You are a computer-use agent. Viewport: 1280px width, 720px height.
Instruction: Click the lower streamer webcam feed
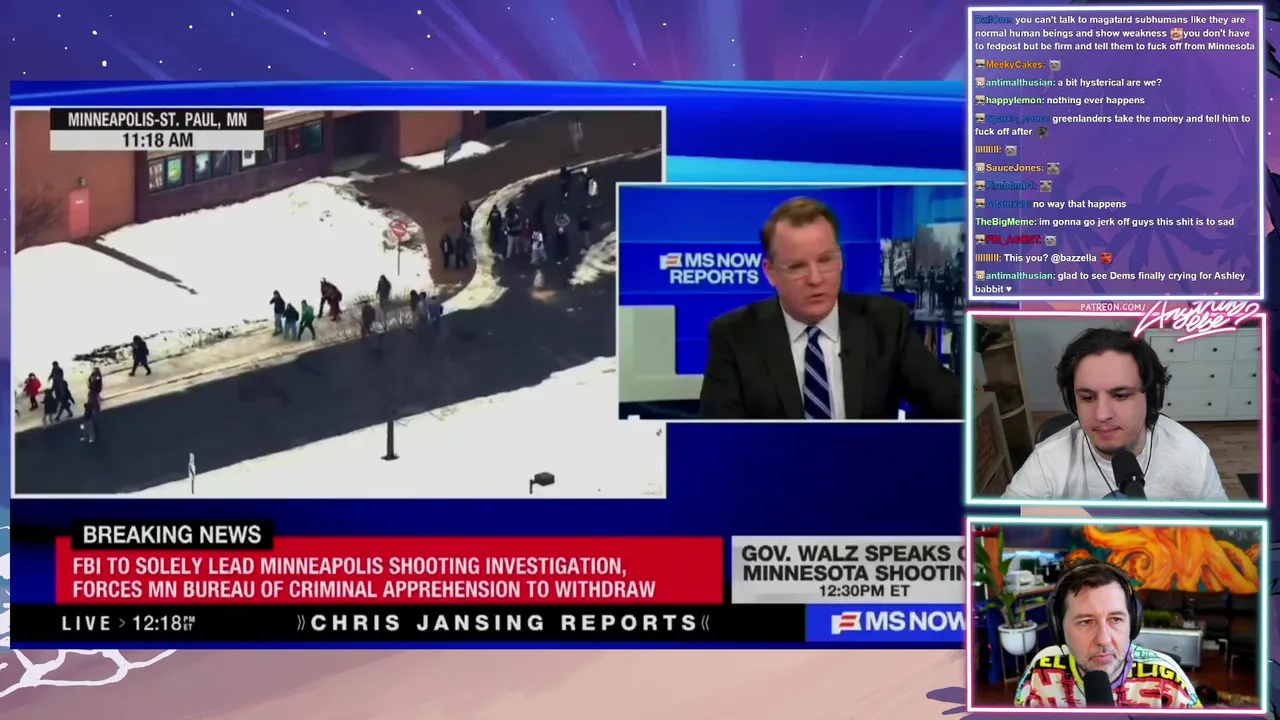pos(1115,614)
